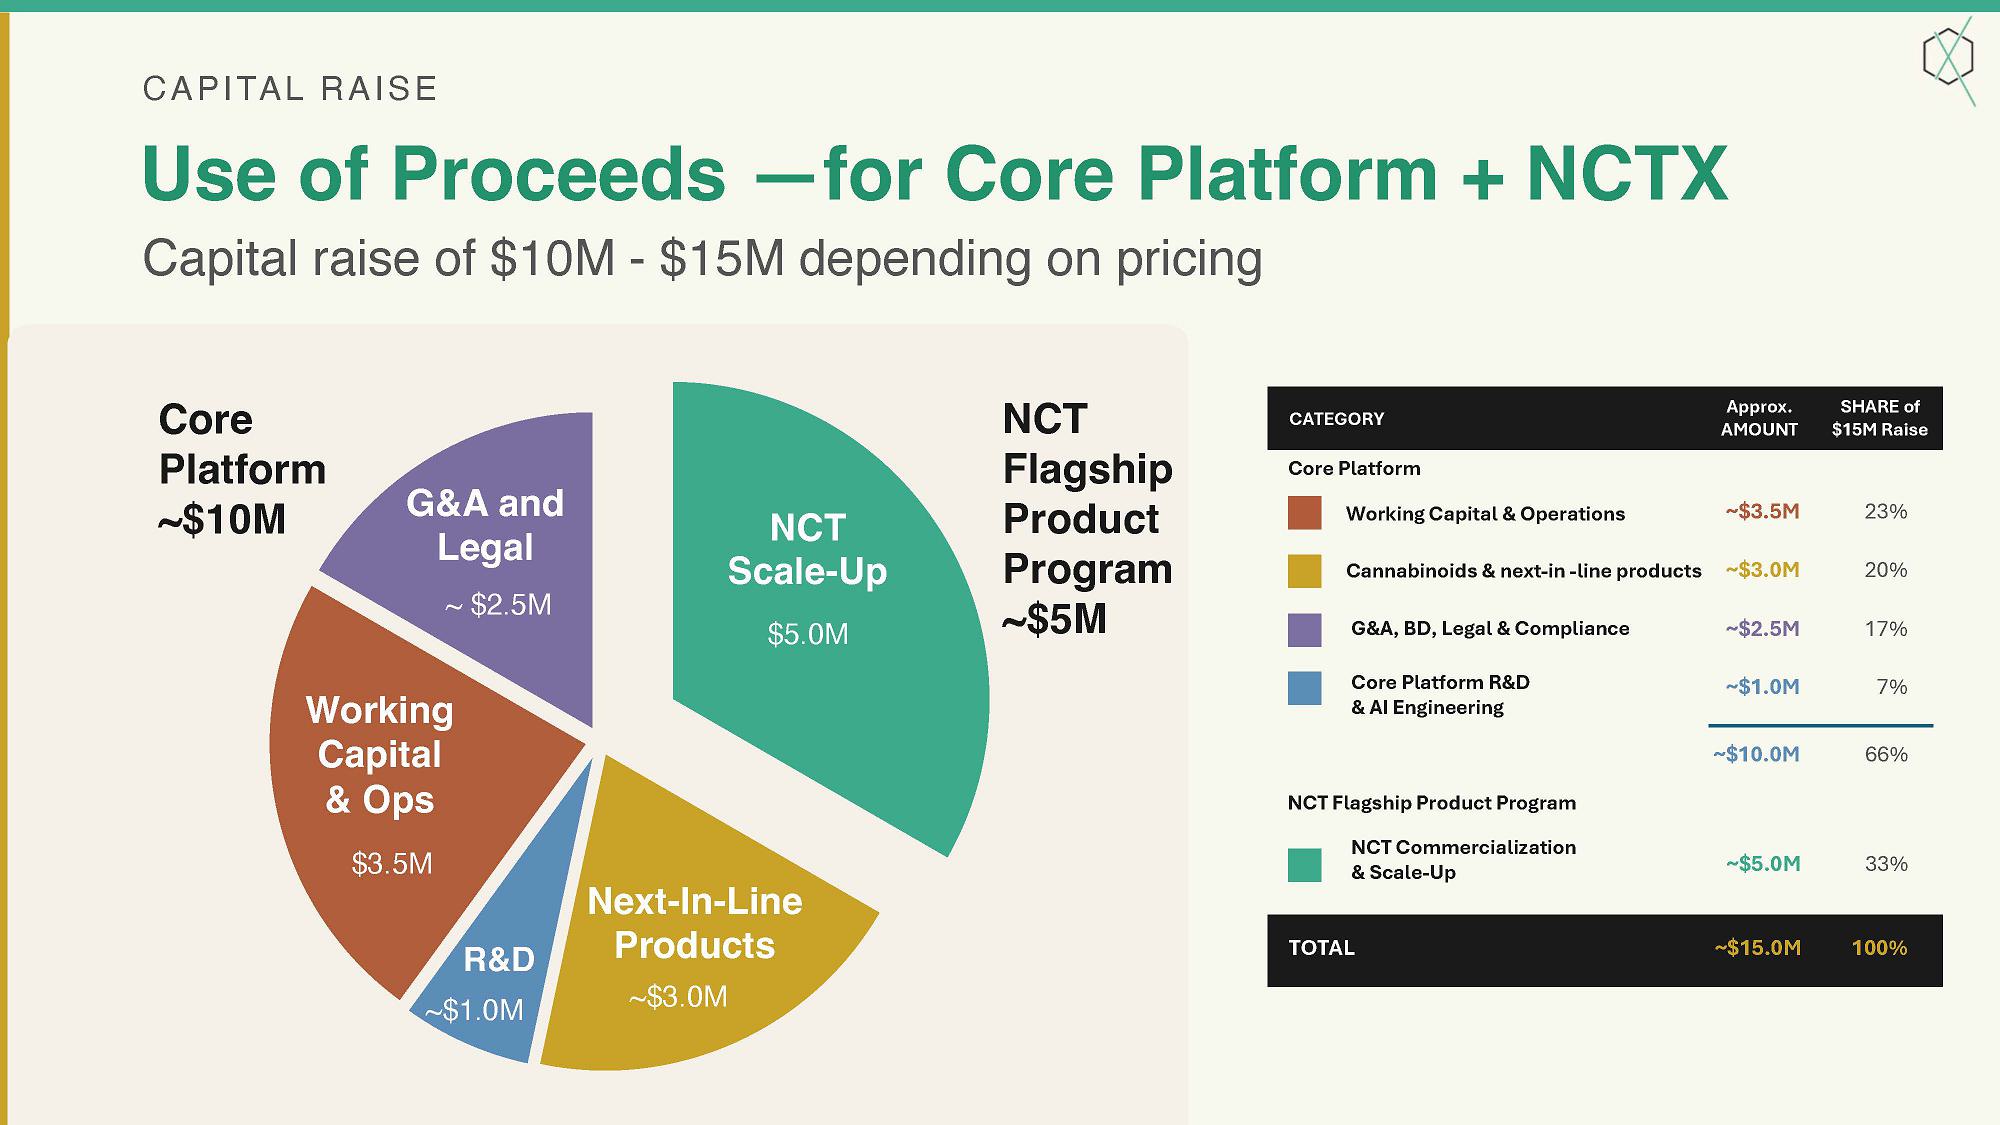
Task: Click the green NCT Commercialization swatch
Action: [x=1304, y=865]
